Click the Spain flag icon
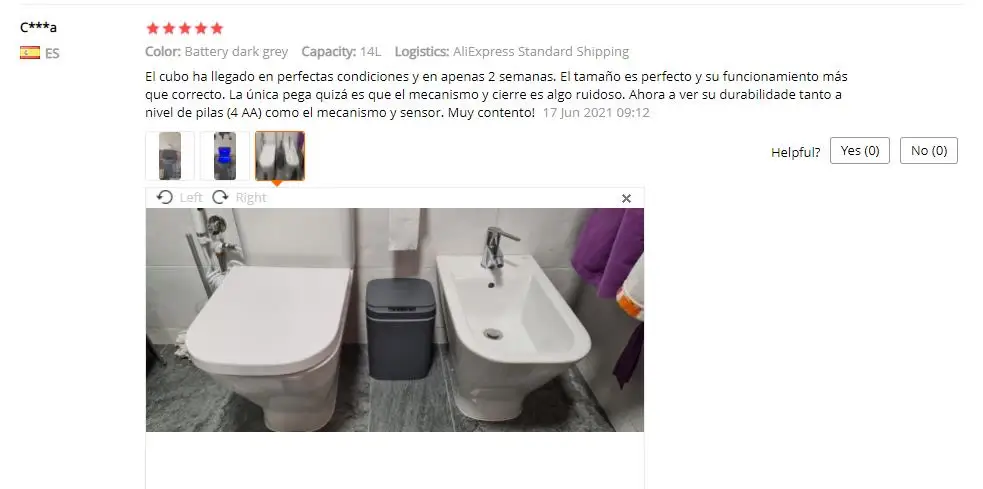 (29, 53)
